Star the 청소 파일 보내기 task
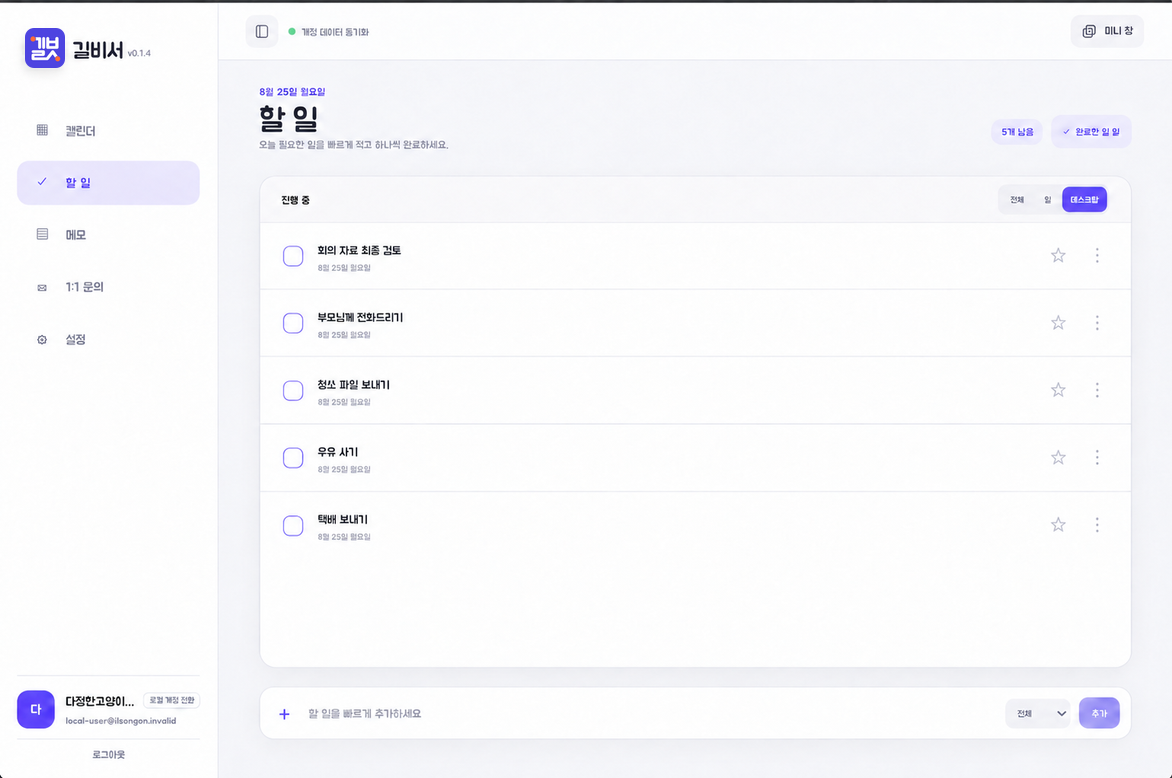The height and width of the screenshot is (778, 1172). click(1058, 390)
